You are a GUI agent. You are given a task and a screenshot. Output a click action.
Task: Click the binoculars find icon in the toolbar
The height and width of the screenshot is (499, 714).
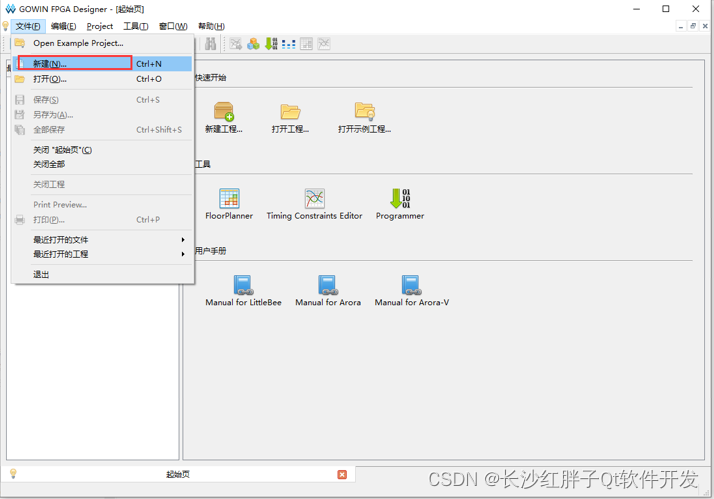point(210,44)
